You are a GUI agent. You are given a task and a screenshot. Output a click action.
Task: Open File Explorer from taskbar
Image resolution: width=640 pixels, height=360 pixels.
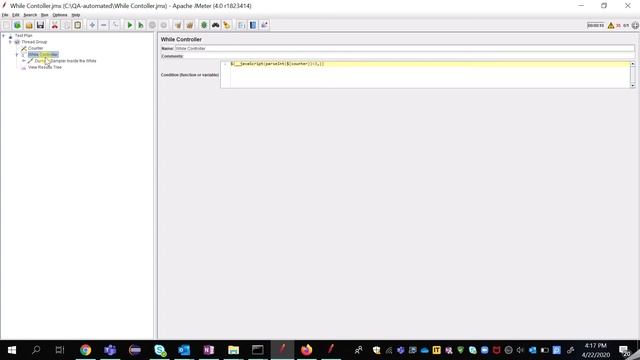(233, 350)
